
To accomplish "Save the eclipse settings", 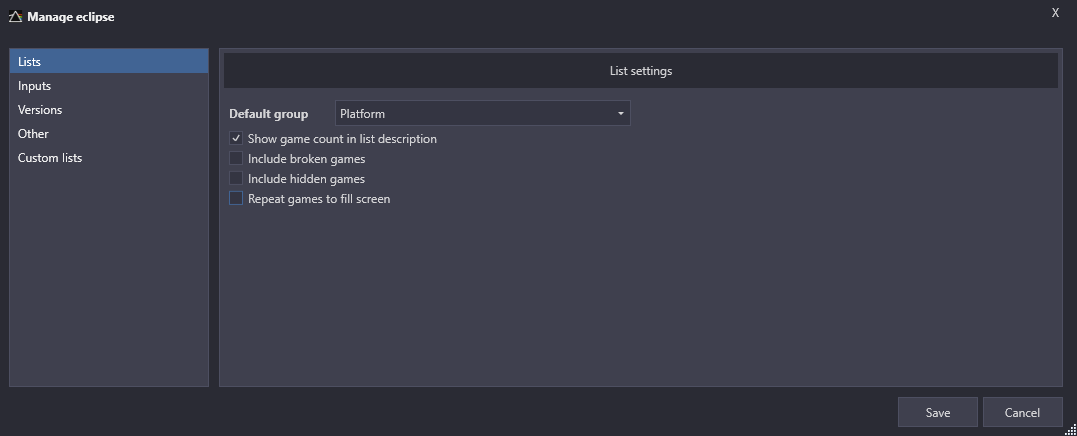I will (x=938, y=412).
